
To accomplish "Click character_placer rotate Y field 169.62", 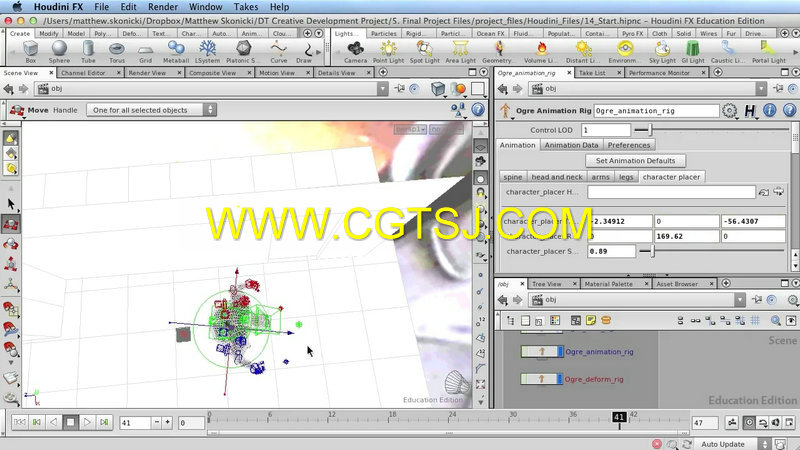I will coord(686,236).
